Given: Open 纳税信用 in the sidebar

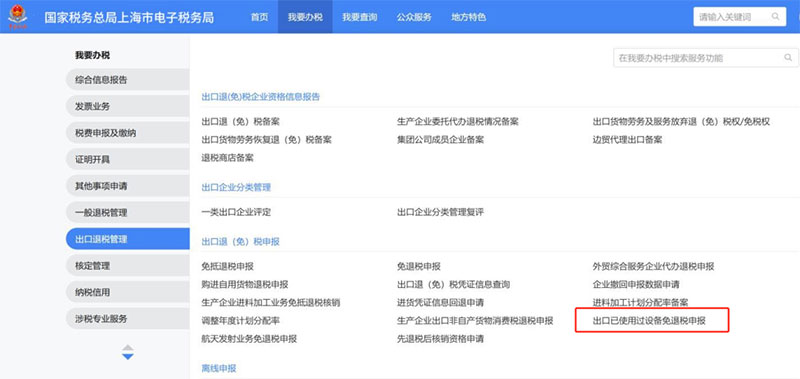Looking at the screenshot, I should (x=128, y=292).
